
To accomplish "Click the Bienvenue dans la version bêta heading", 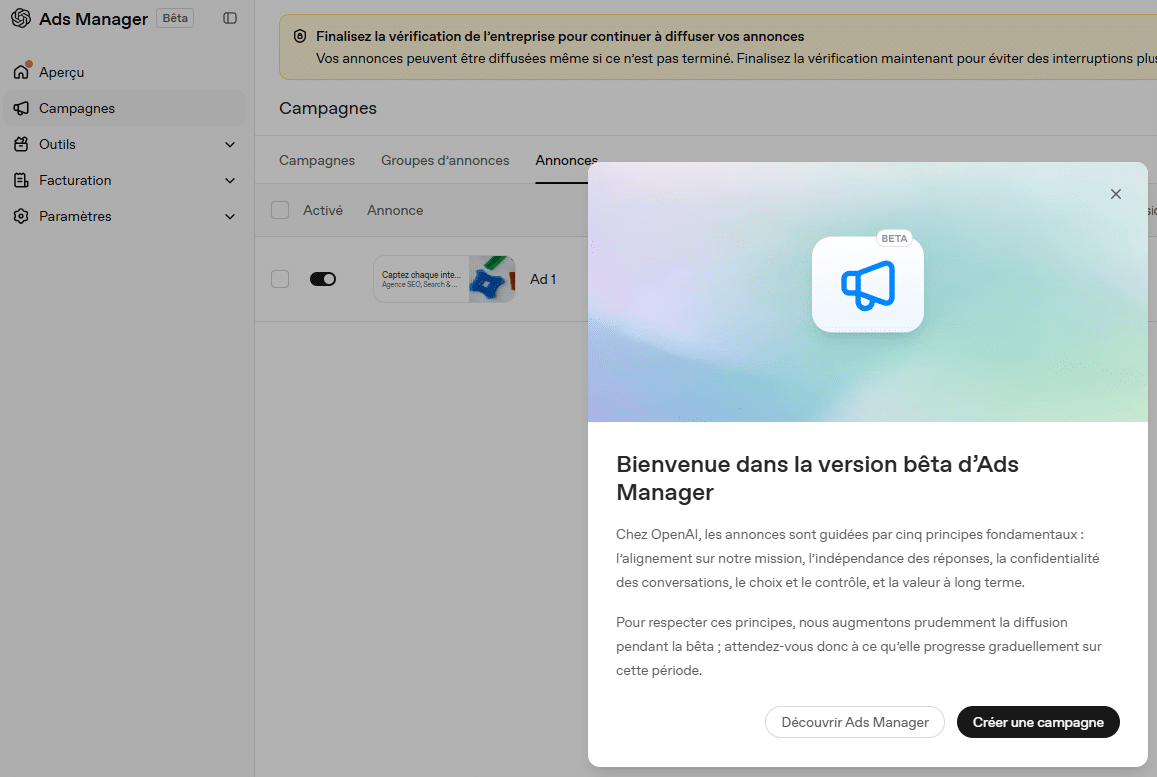I will point(817,478).
